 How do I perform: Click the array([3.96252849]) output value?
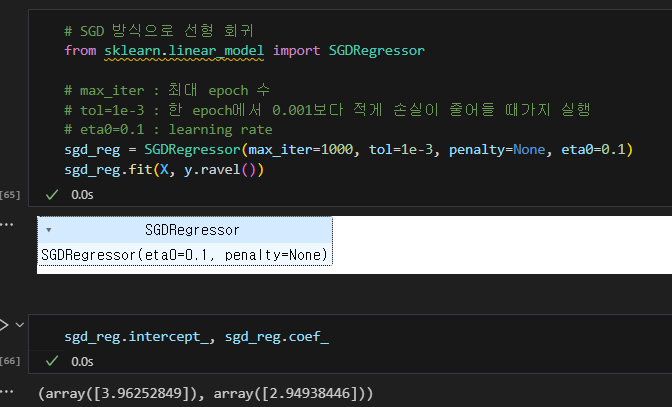coord(122,393)
